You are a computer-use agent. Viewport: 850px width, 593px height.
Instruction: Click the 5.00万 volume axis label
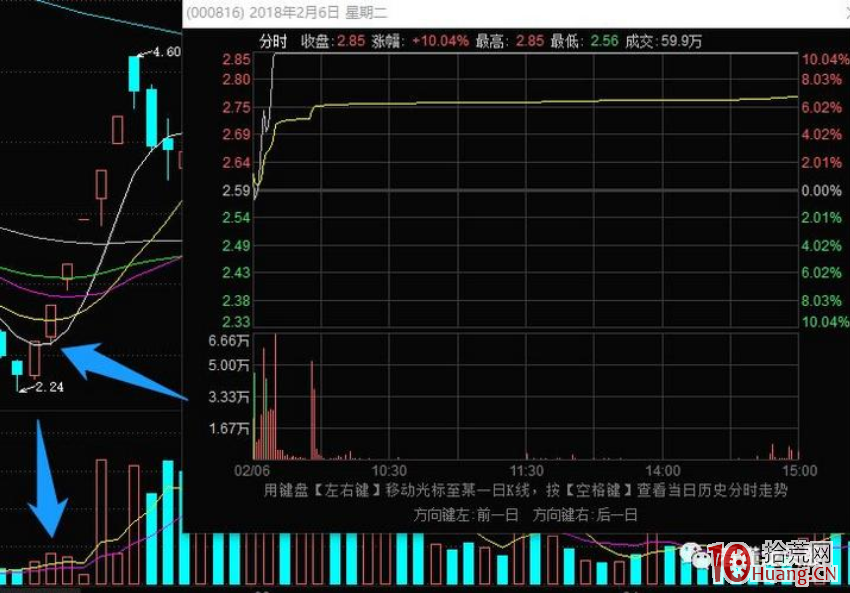(x=229, y=365)
